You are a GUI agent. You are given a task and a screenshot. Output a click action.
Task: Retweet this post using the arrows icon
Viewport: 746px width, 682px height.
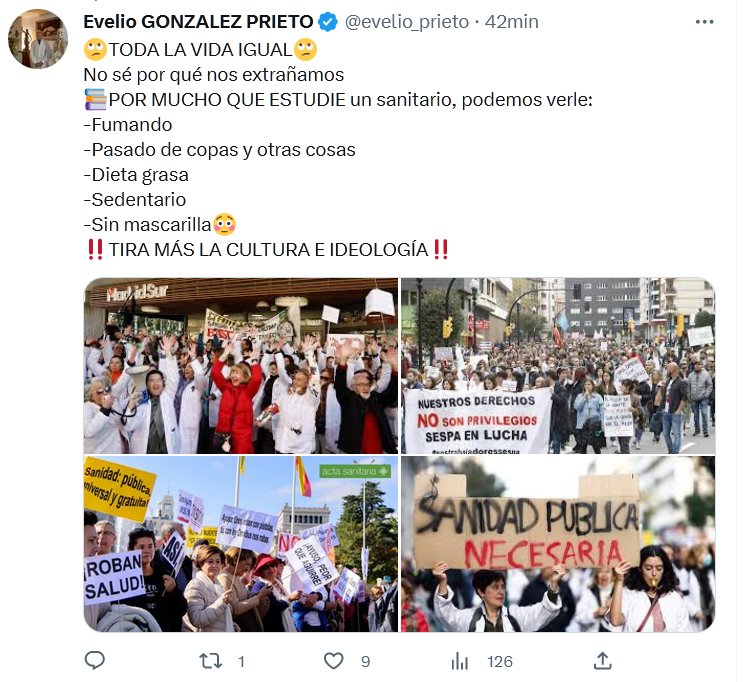(210, 661)
